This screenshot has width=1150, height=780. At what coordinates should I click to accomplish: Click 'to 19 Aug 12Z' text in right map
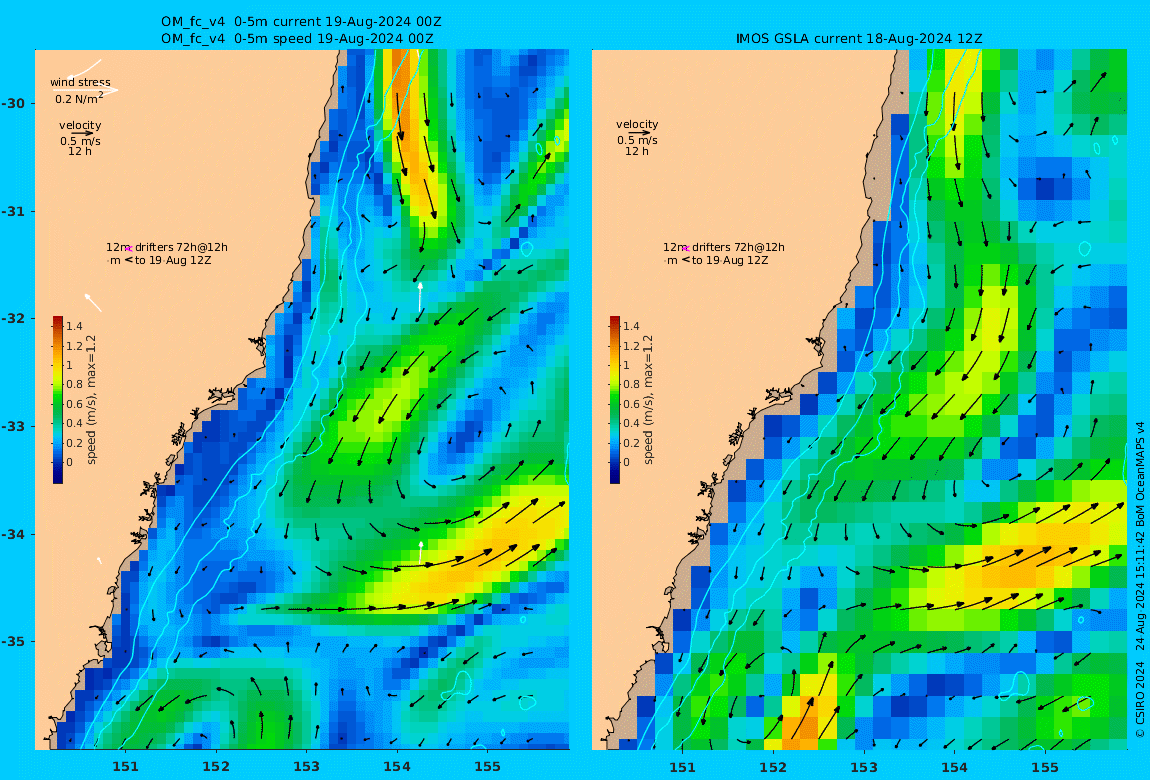[x=730, y=260]
